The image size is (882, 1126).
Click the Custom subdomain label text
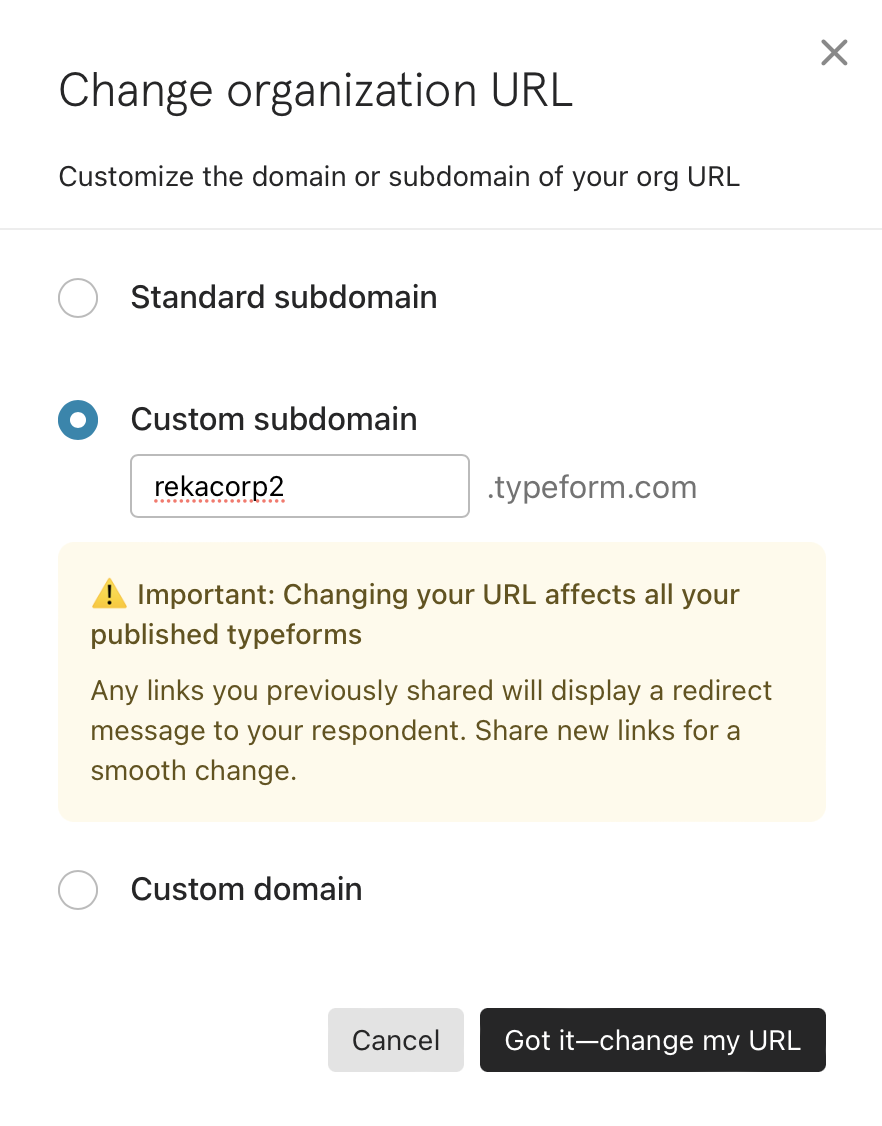274,419
